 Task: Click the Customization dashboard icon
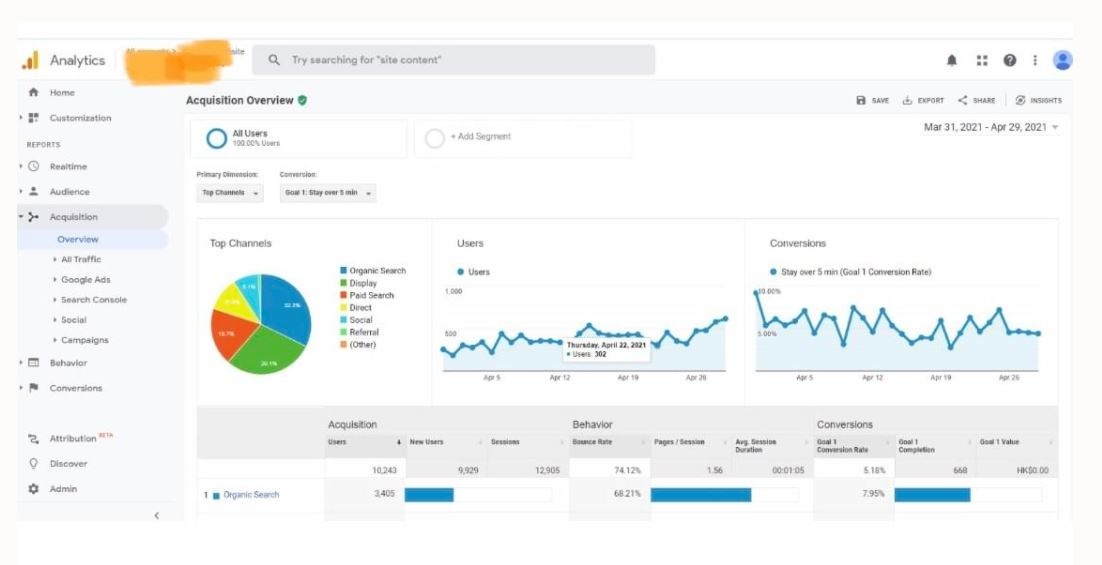coord(33,118)
